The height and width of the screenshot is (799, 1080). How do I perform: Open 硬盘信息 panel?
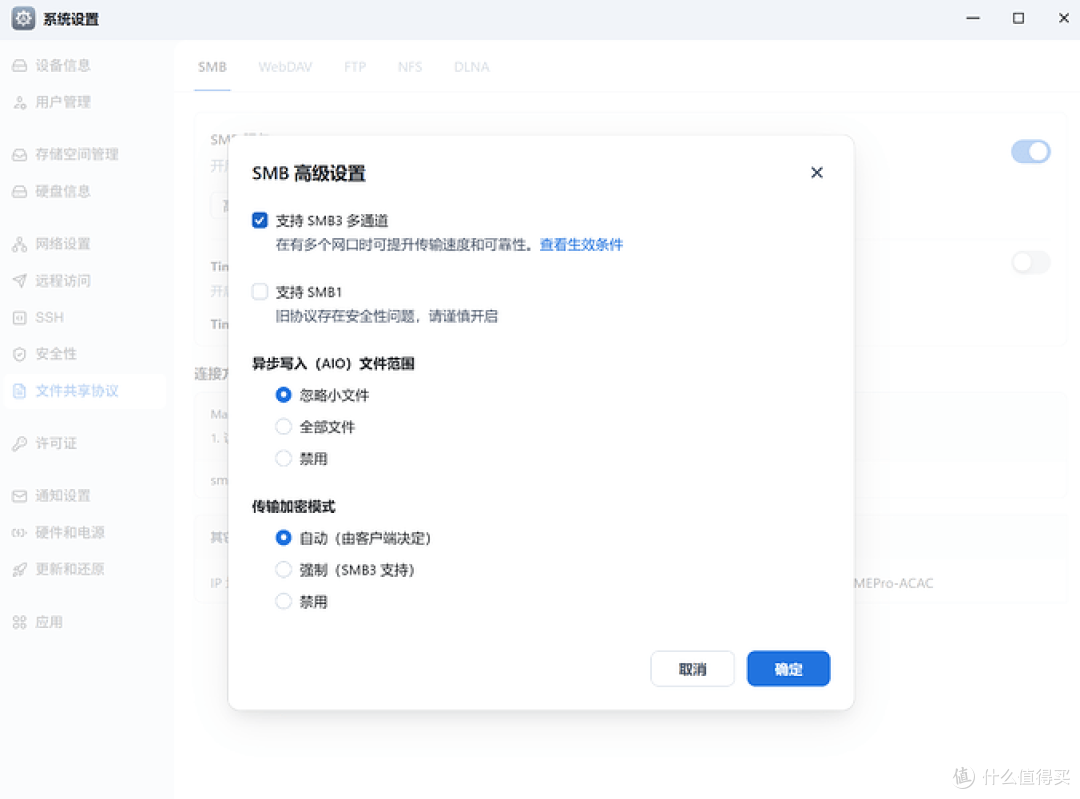[62, 191]
